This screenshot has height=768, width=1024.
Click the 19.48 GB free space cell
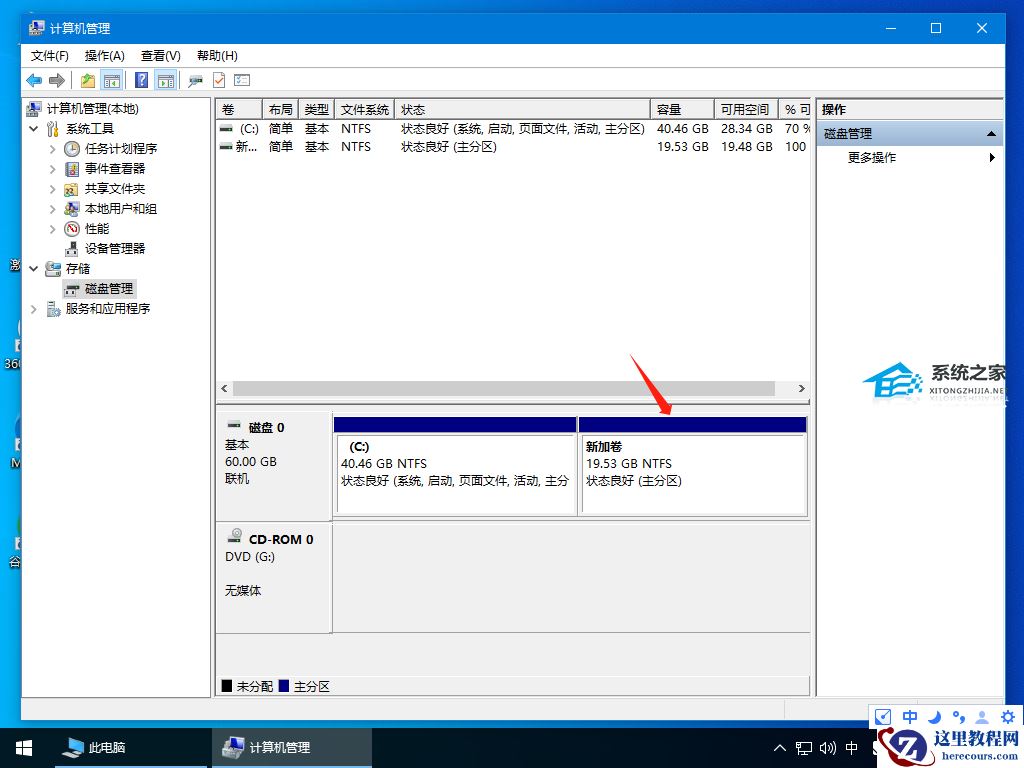tap(746, 147)
